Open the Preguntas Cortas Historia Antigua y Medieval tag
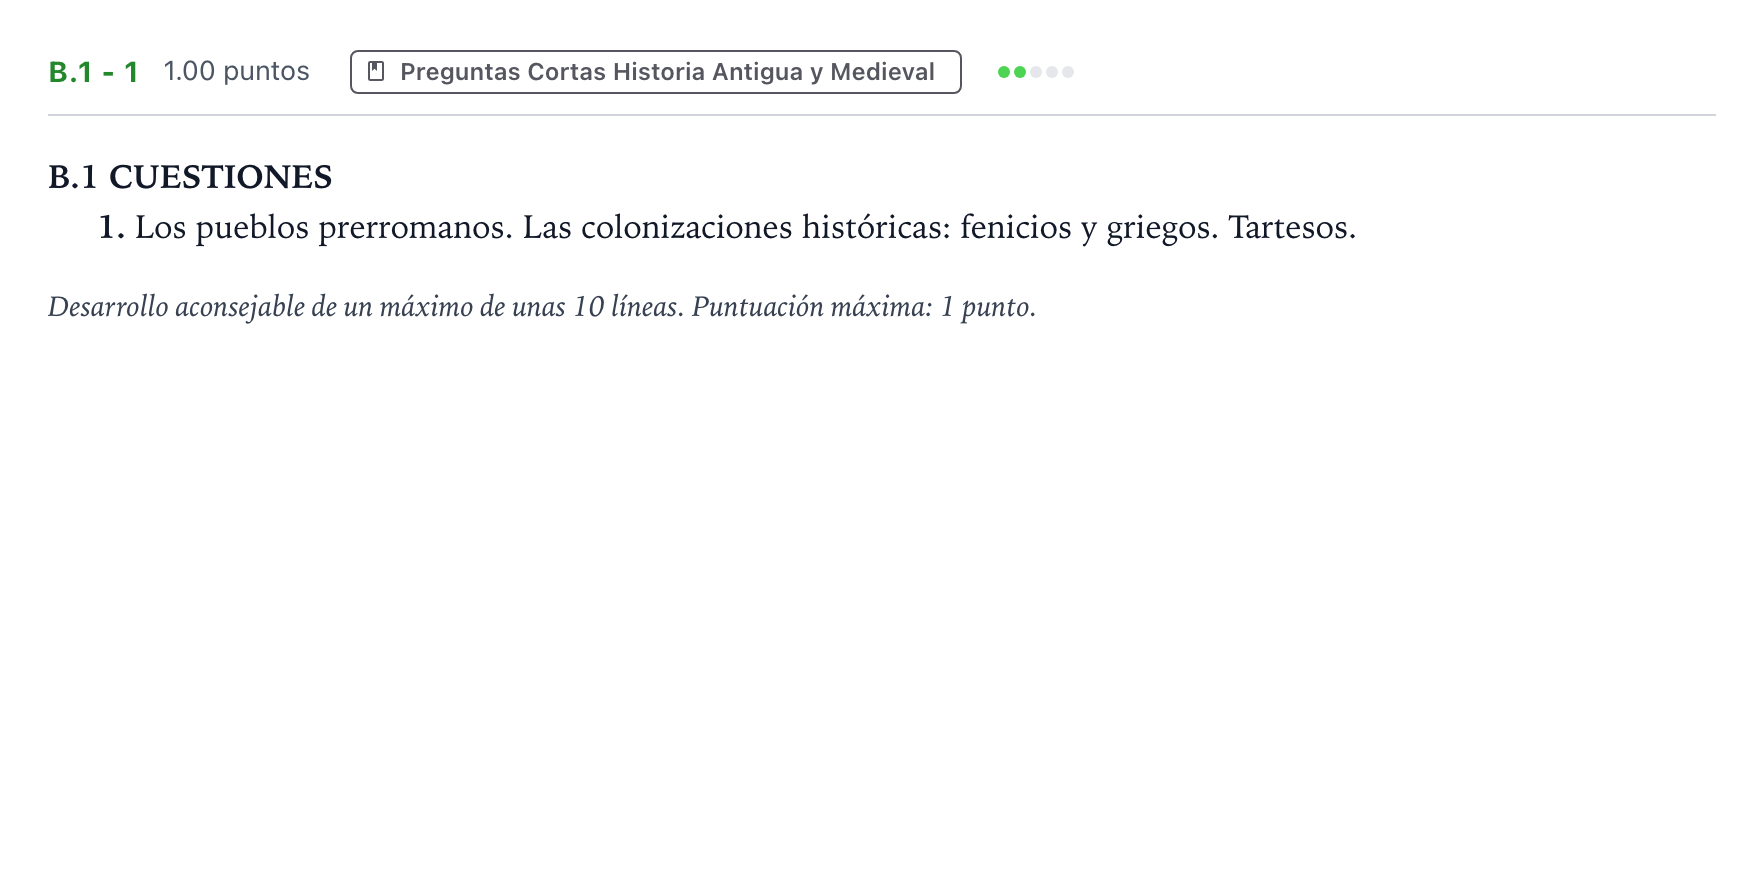Image resolution: width=1764 pixels, height=878 pixels. (655, 72)
